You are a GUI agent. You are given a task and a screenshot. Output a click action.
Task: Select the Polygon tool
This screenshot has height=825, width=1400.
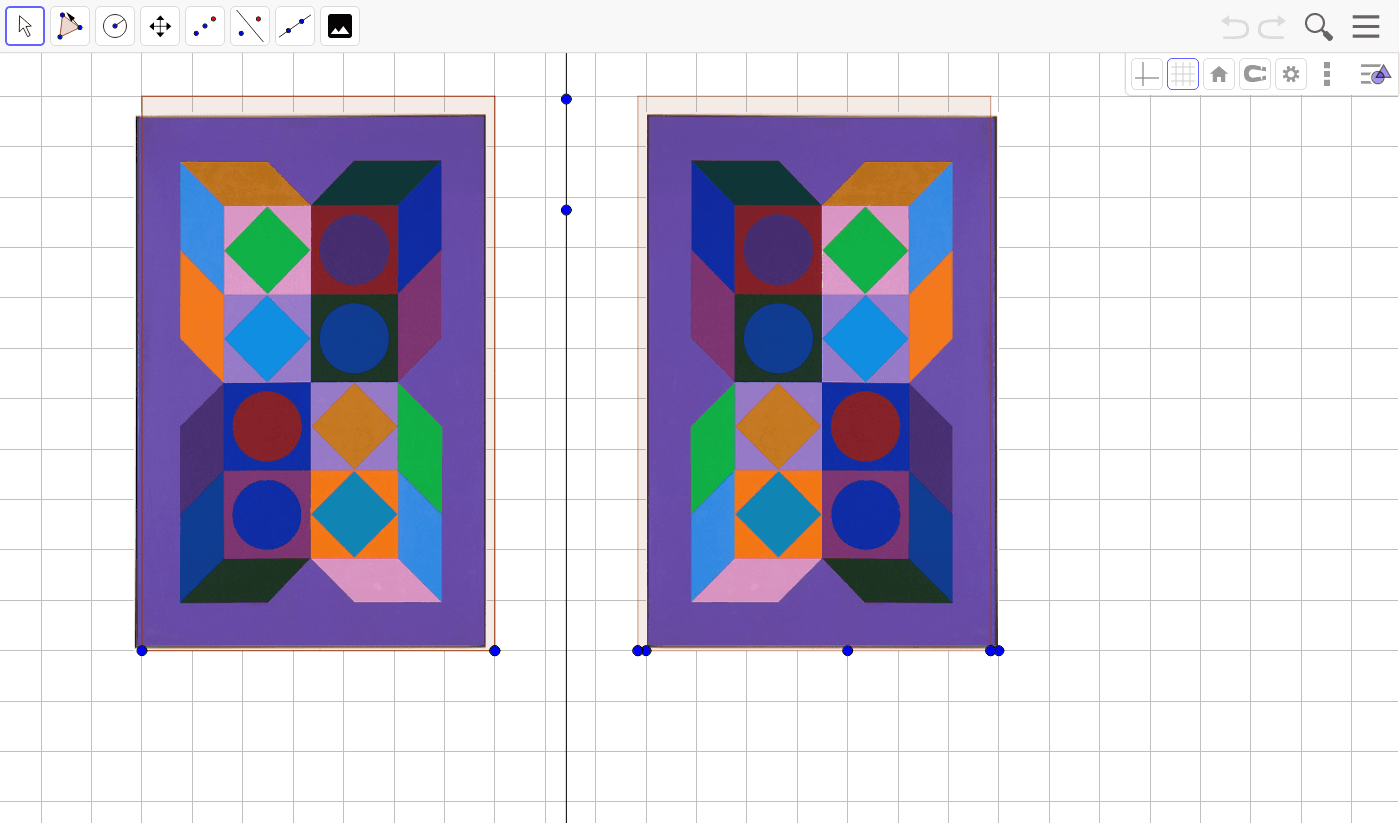pos(70,26)
